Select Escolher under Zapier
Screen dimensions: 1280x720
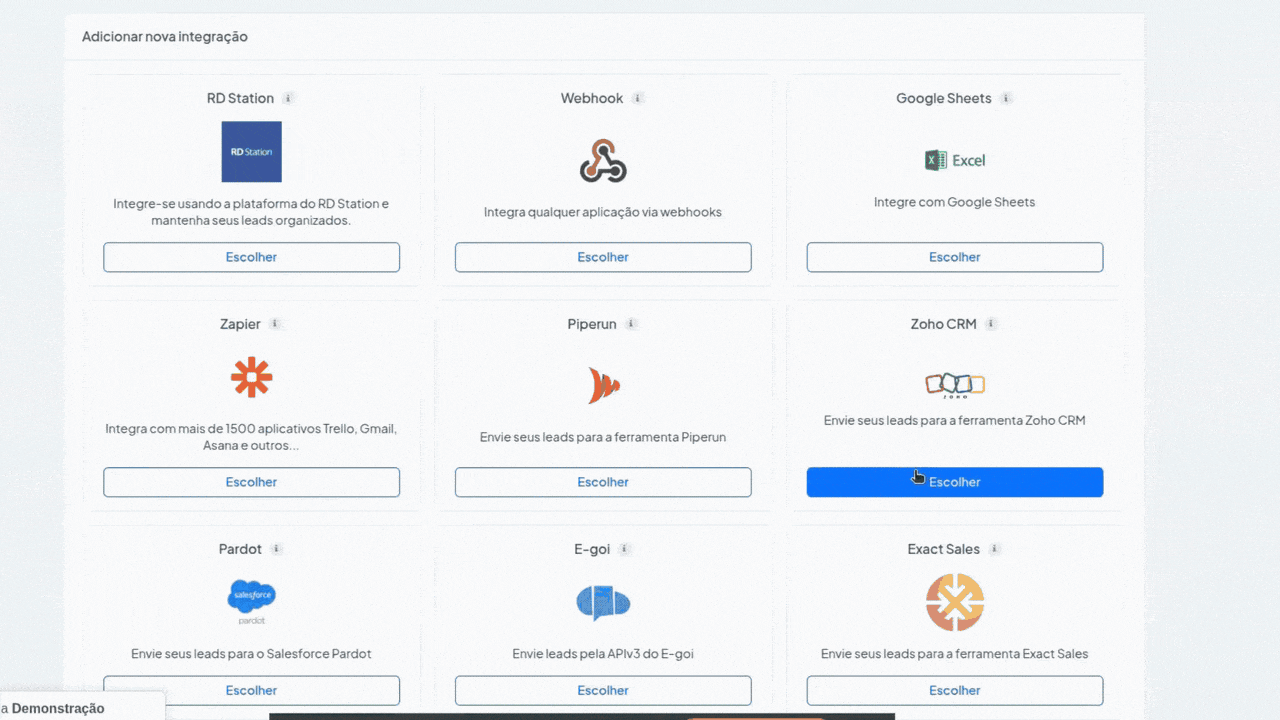pyautogui.click(x=251, y=482)
